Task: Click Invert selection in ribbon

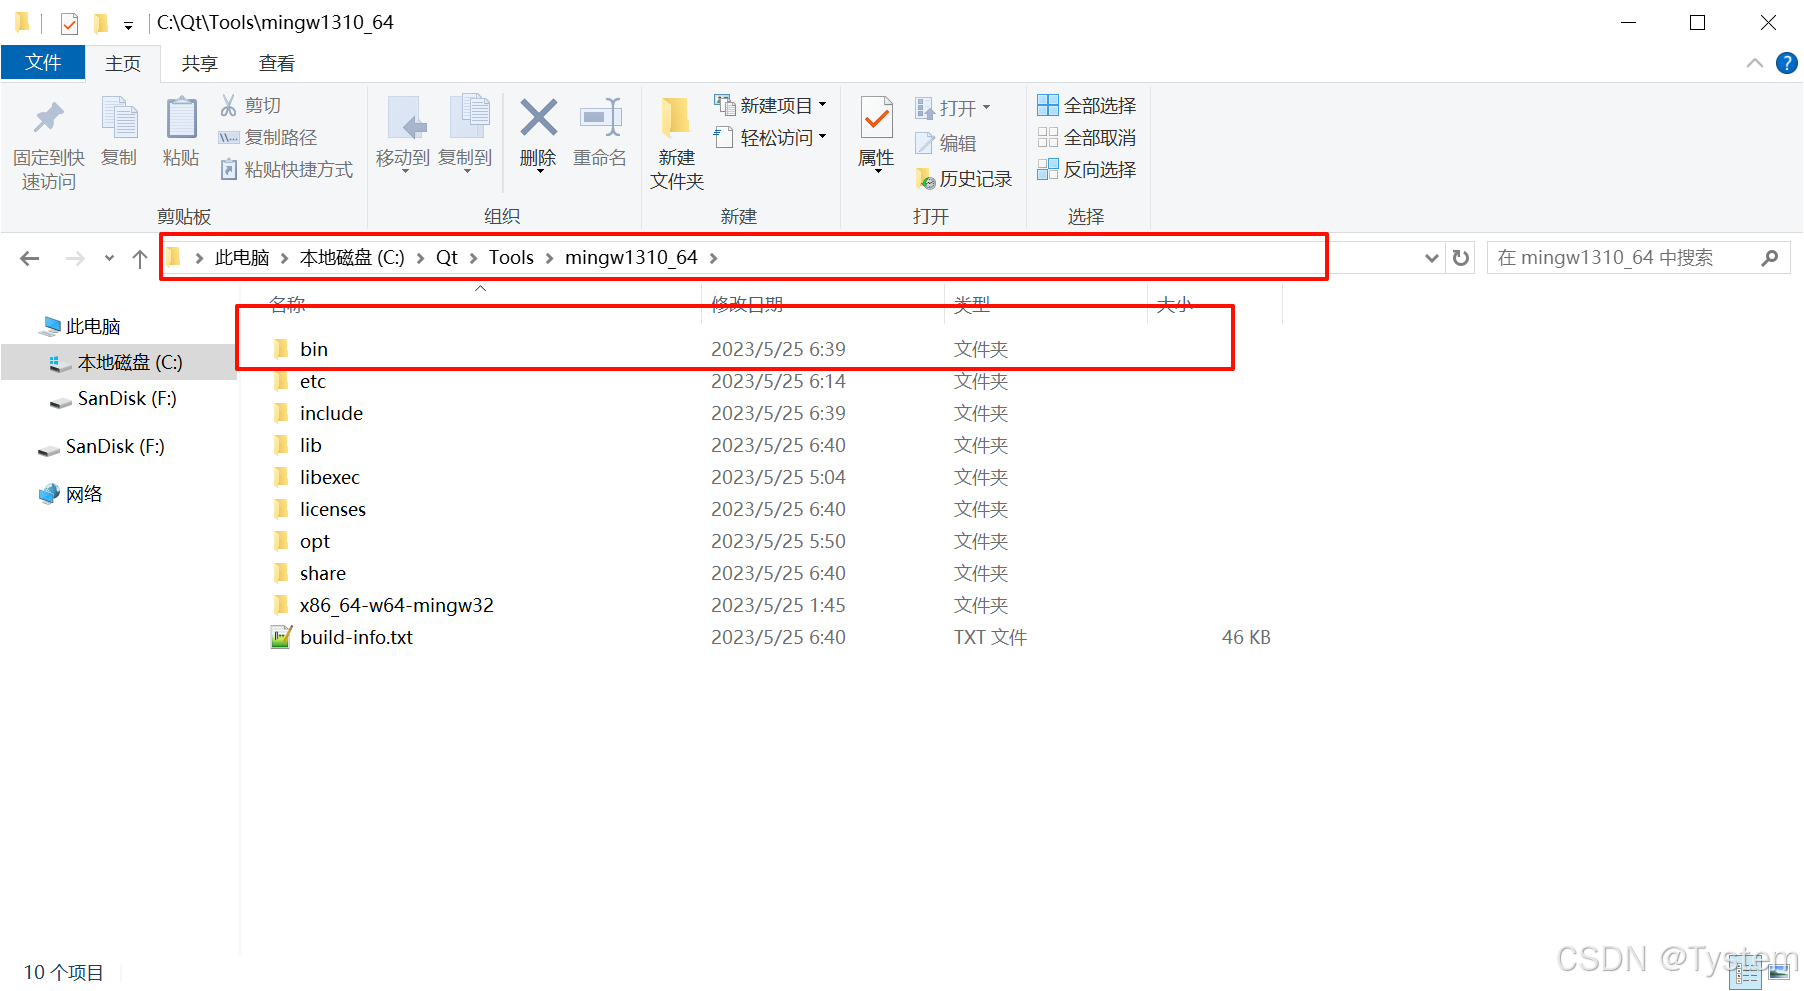Action: pos(1087,169)
